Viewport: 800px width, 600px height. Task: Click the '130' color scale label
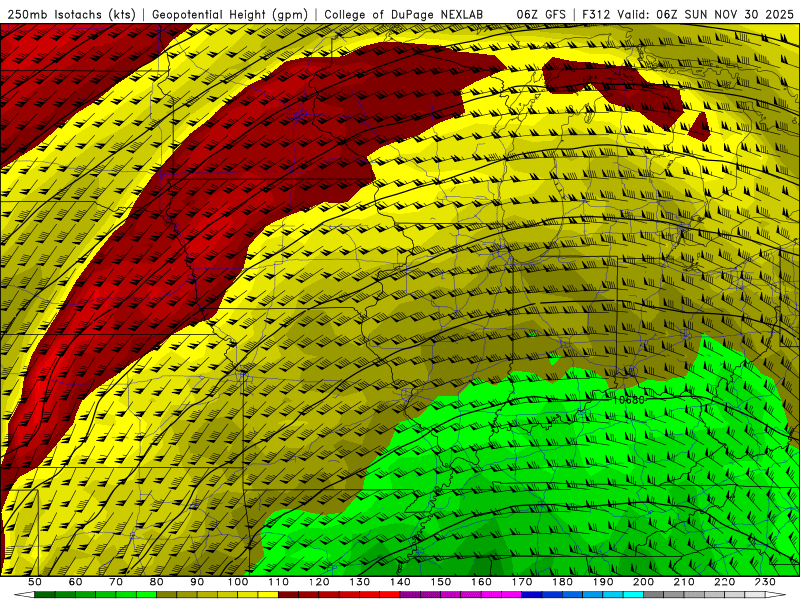click(360, 582)
